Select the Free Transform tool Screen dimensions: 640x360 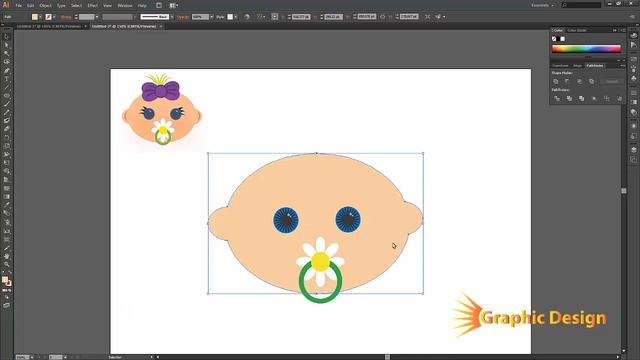coord(7,163)
